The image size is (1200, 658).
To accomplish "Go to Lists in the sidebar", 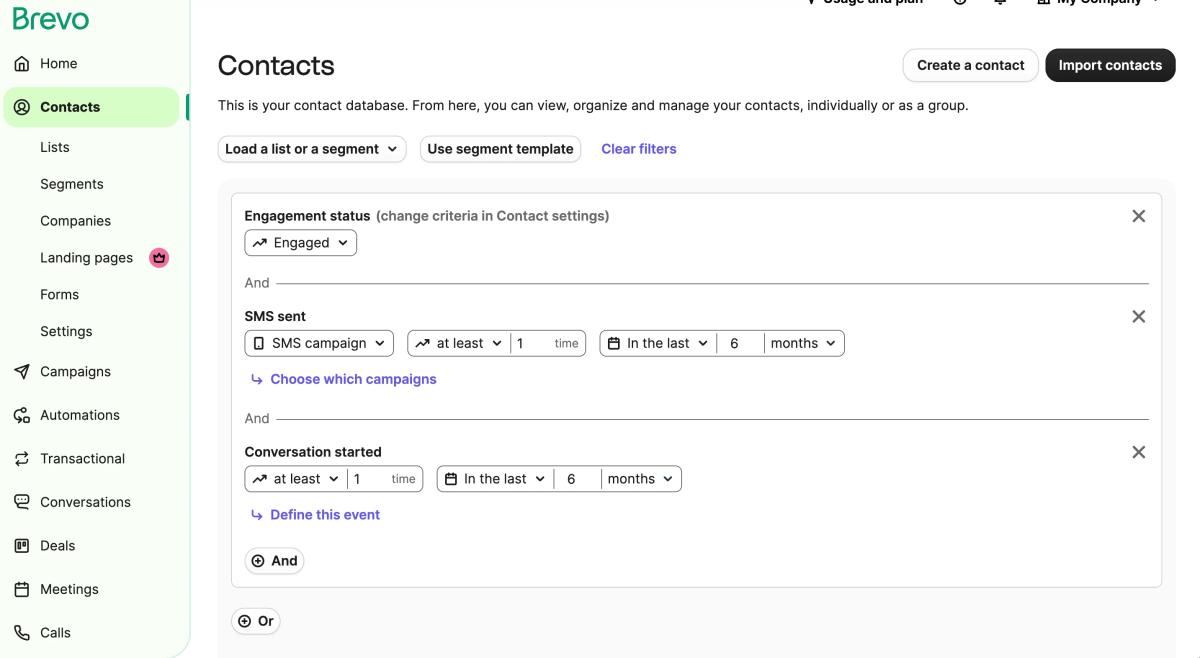I will click(x=55, y=147).
